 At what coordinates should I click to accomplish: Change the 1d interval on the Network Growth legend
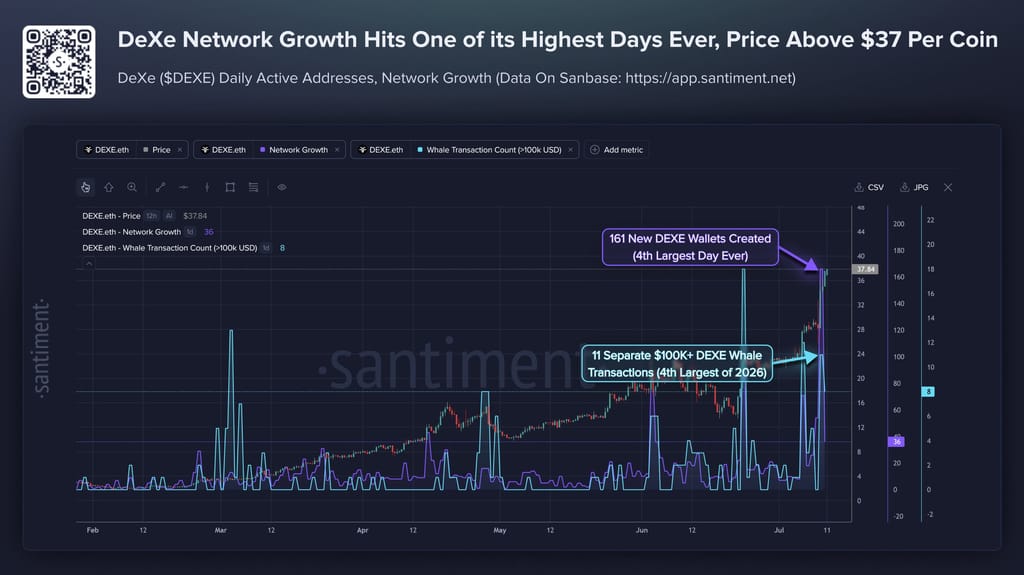click(190, 232)
